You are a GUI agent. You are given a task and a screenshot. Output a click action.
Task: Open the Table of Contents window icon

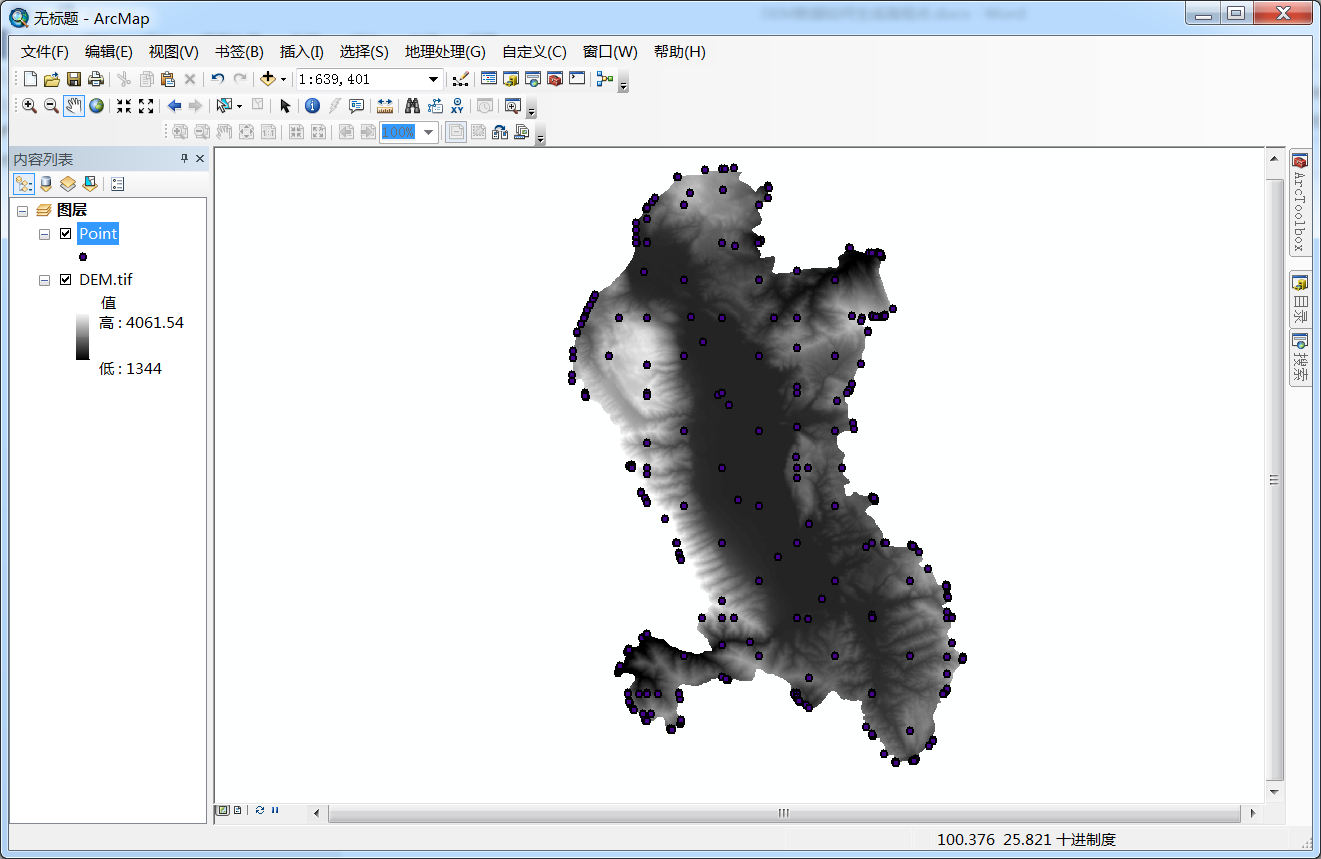pyautogui.click(x=489, y=78)
